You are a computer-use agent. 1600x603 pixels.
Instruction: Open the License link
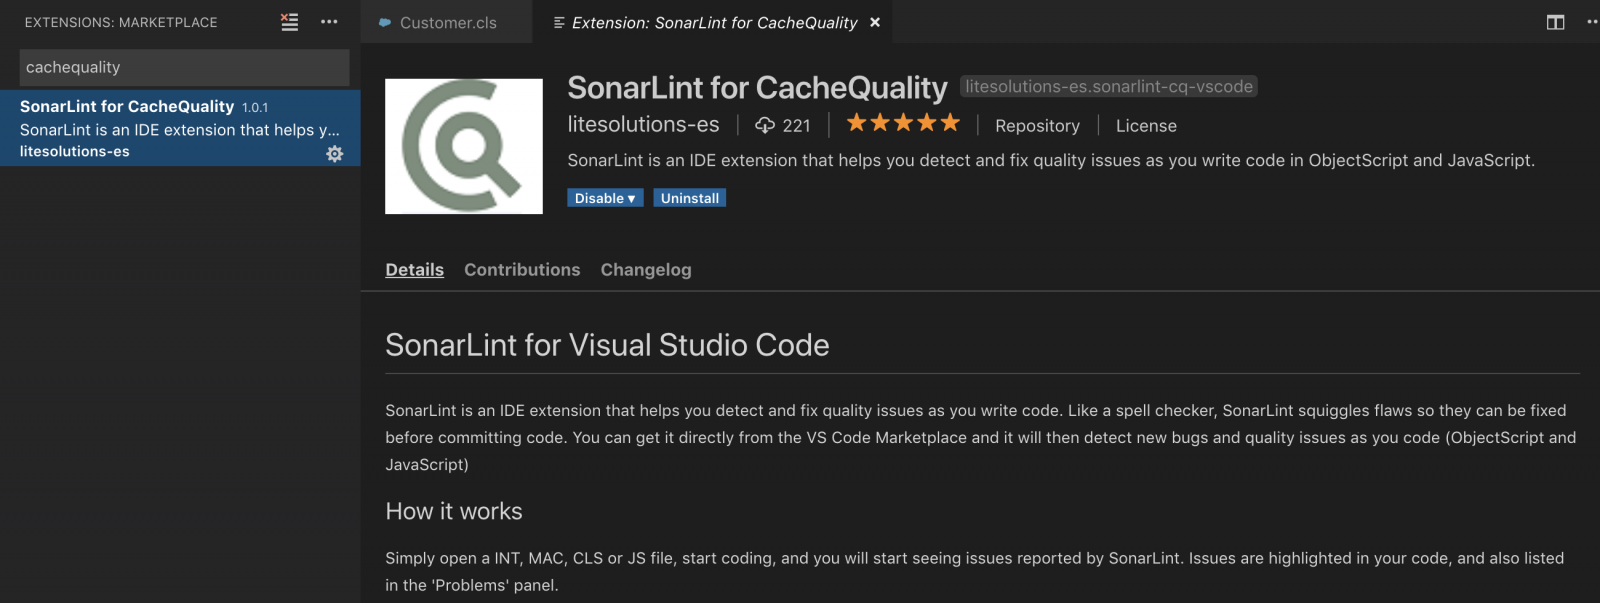click(x=1146, y=126)
